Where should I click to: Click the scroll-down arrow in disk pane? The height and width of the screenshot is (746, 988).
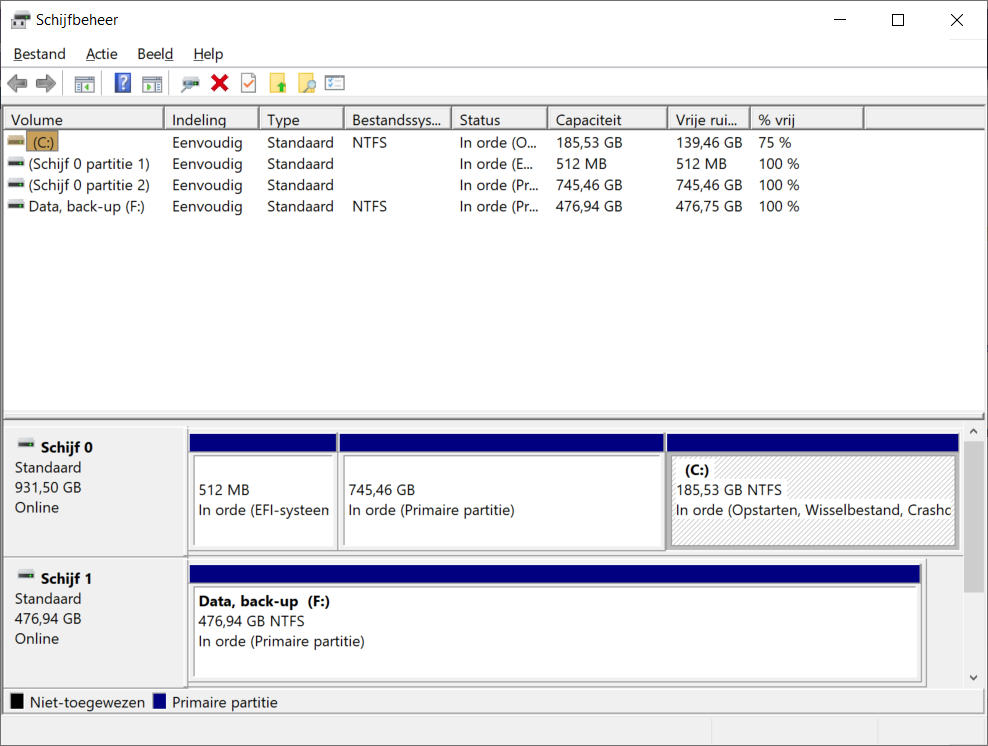[x=974, y=677]
